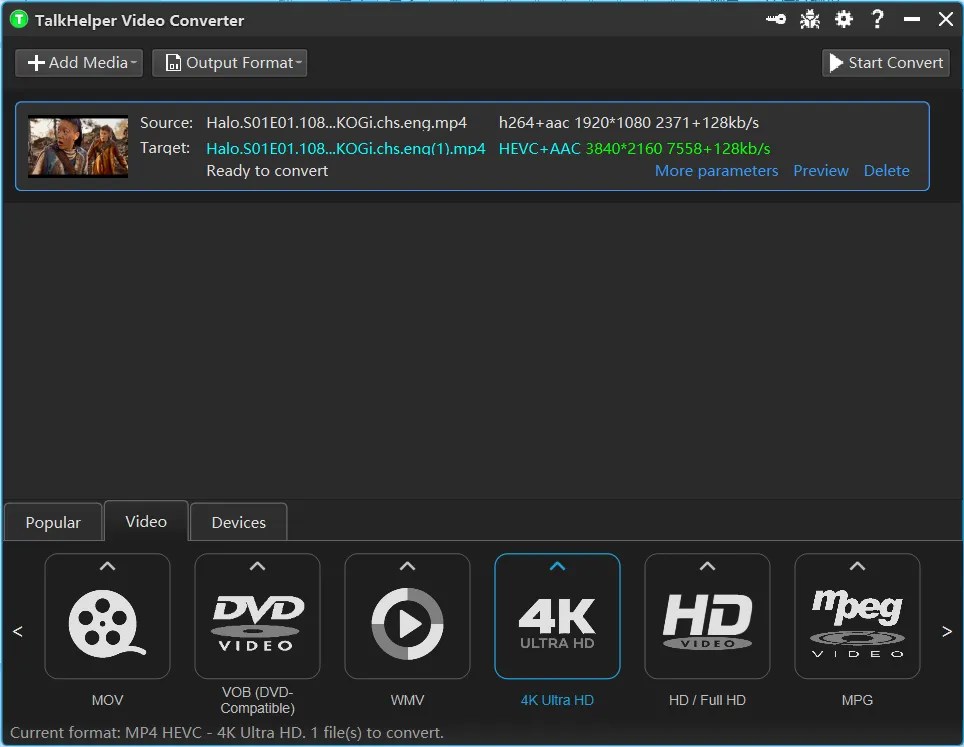The width and height of the screenshot is (964, 747).
Task: Open More parameters for the Halo file
Action: 716,170
